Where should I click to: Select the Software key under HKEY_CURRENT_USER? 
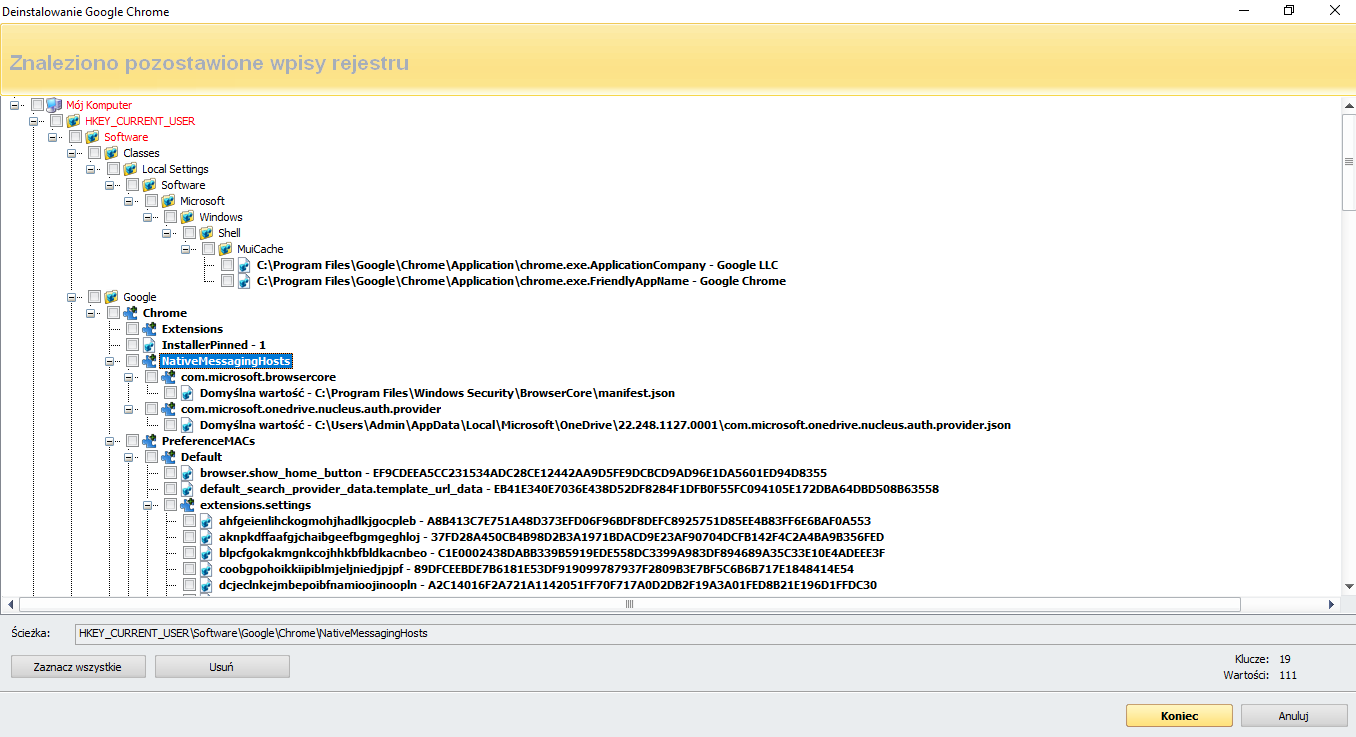(x=126, y=137)
